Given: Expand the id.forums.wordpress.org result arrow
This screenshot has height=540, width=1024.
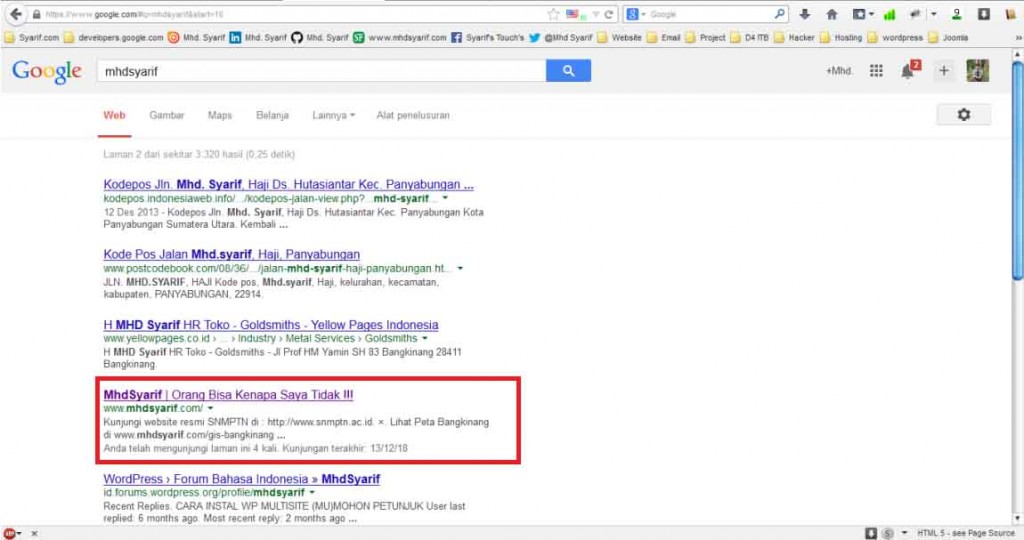Looking at the screenshot, I should 312,492.
